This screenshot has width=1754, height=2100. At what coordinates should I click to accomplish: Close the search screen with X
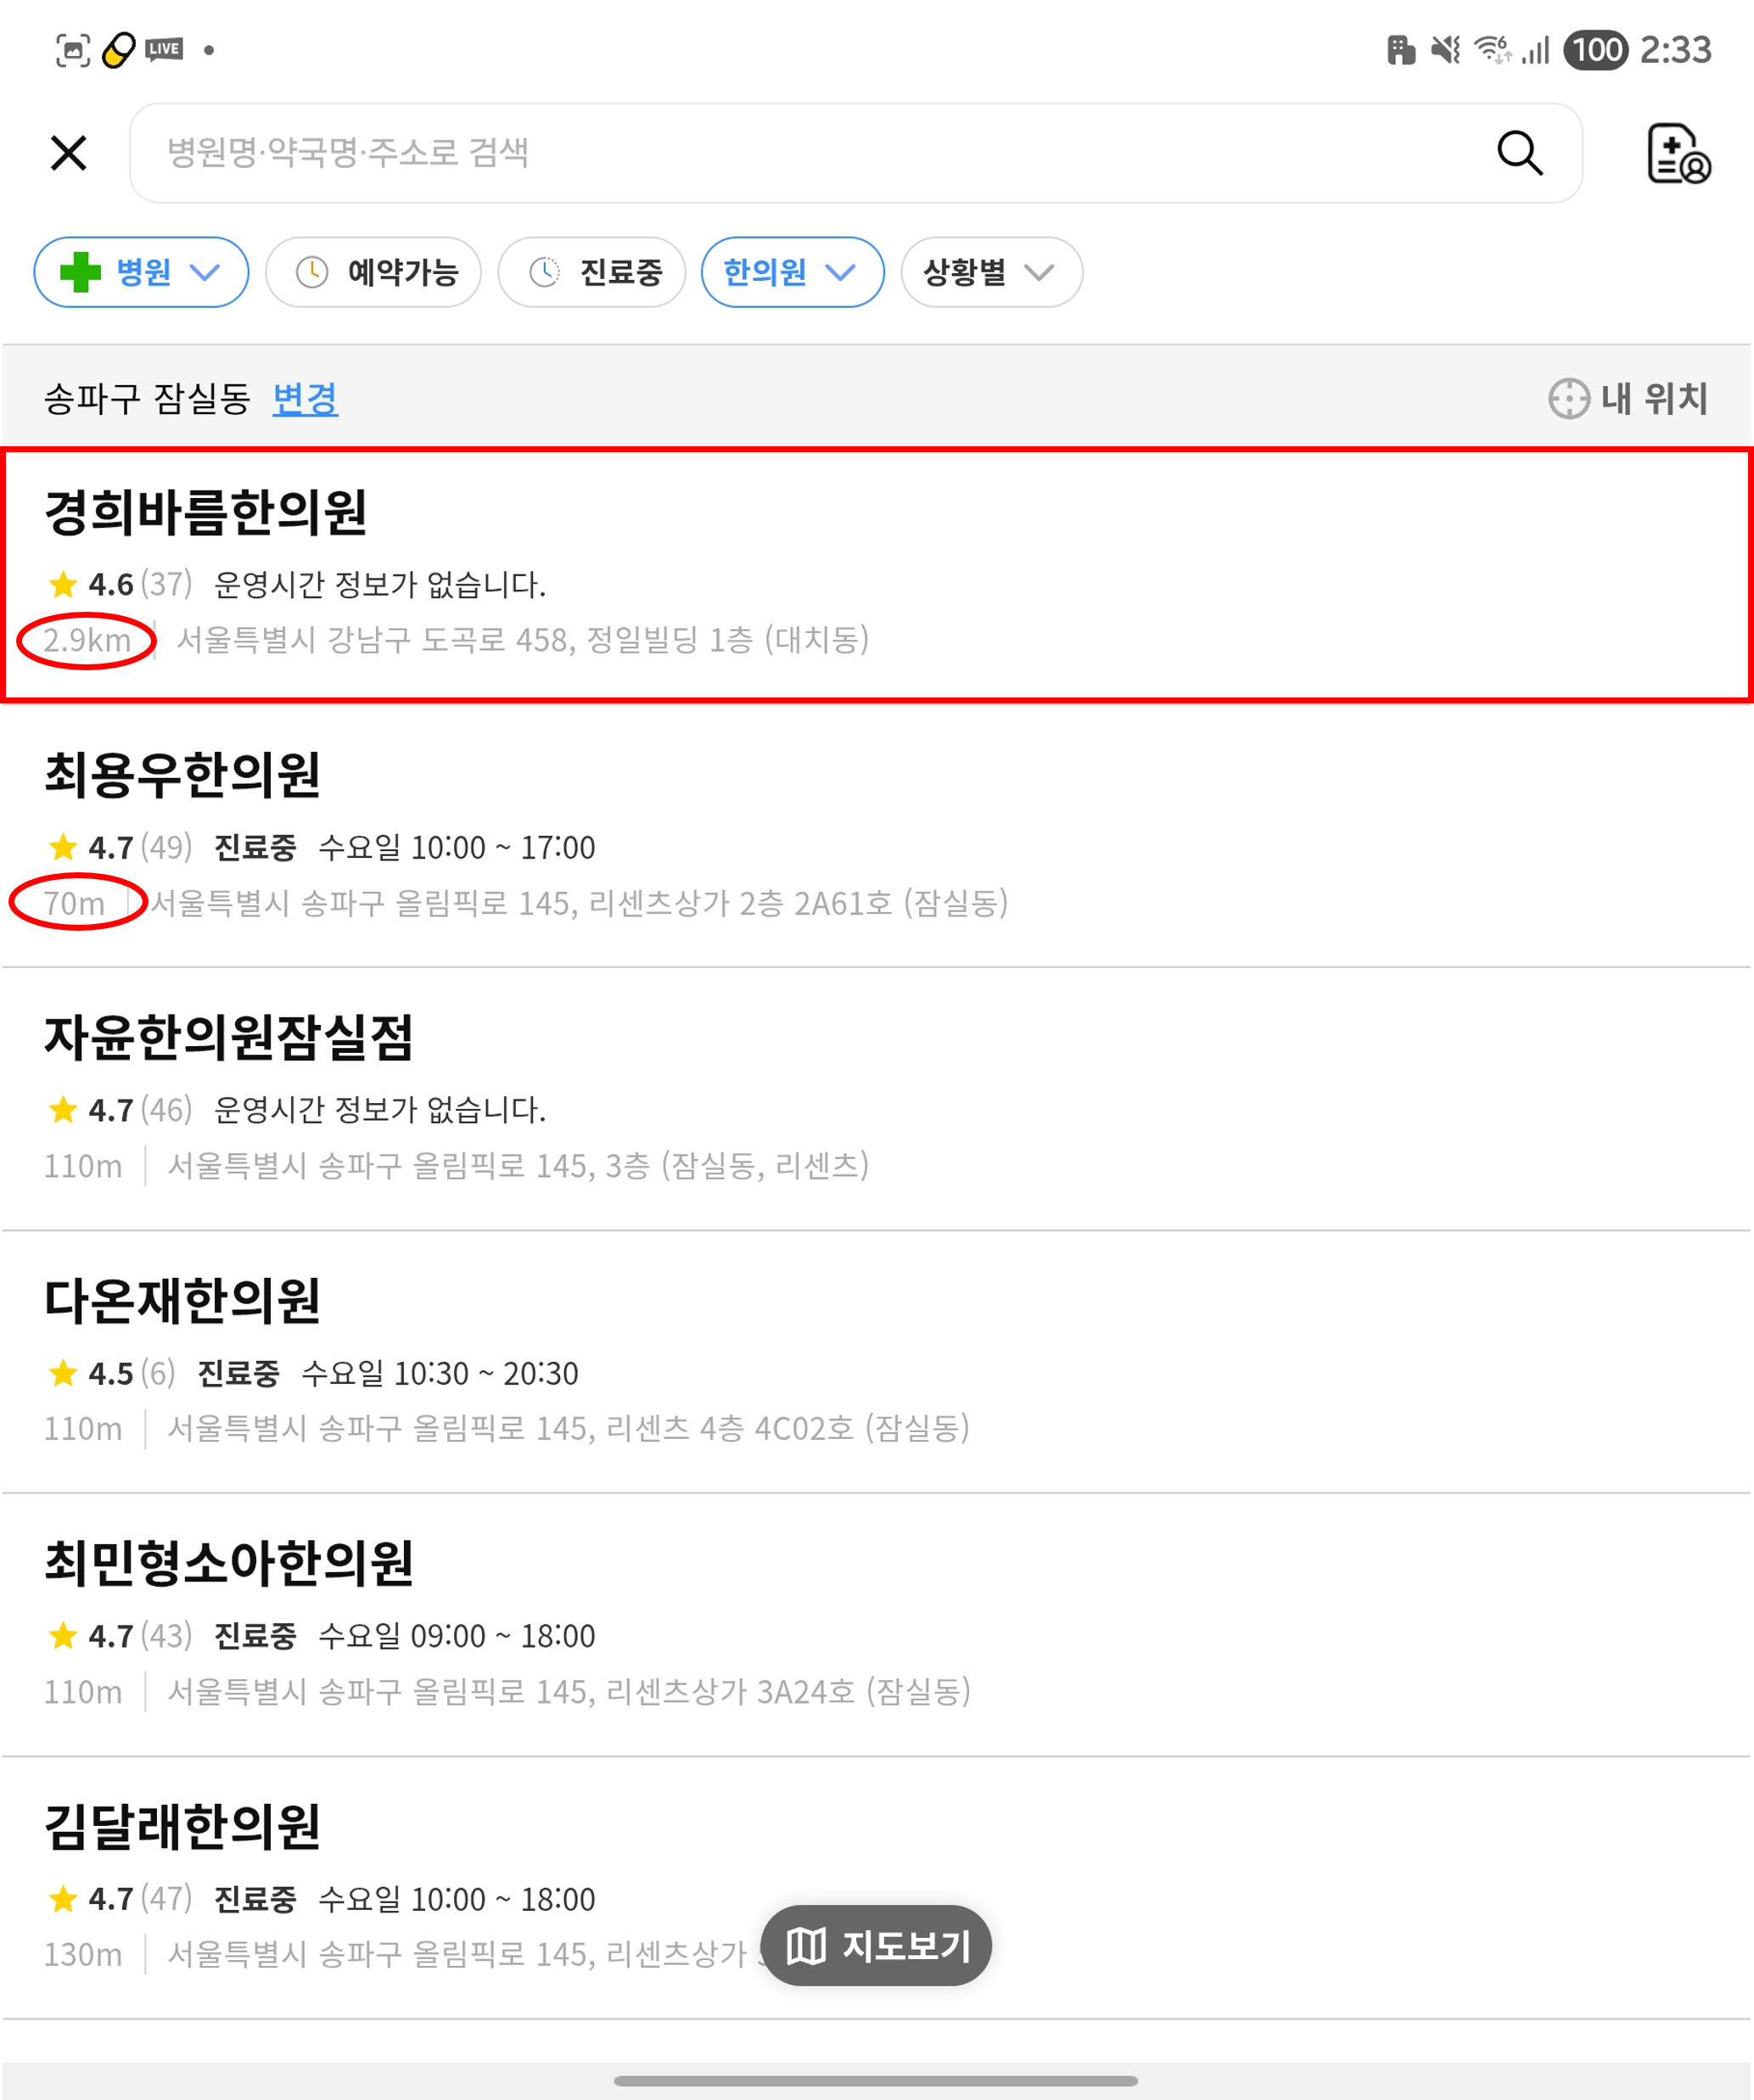tap(68, 153)
